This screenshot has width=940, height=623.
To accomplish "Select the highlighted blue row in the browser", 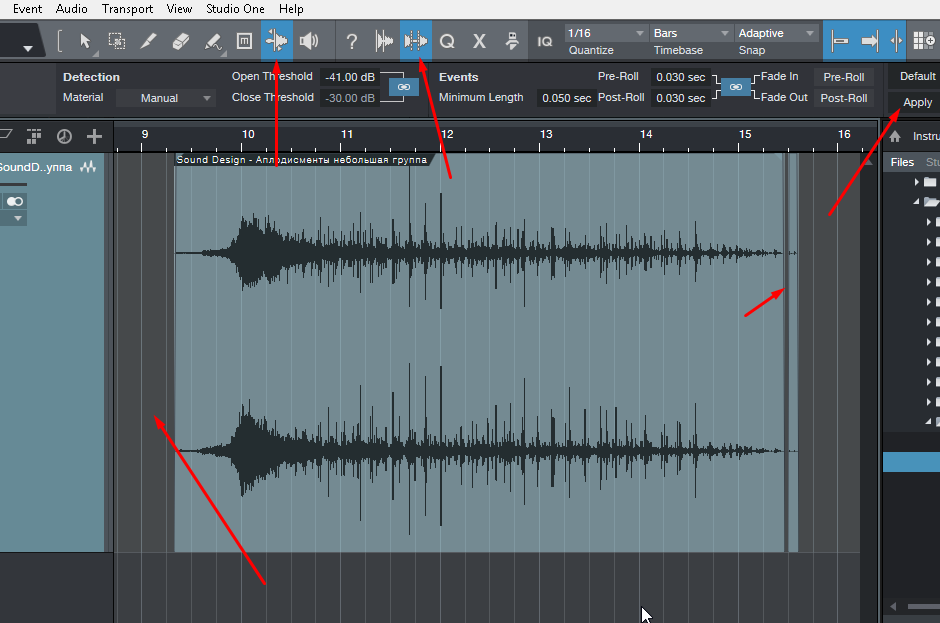I will point(911,462).
